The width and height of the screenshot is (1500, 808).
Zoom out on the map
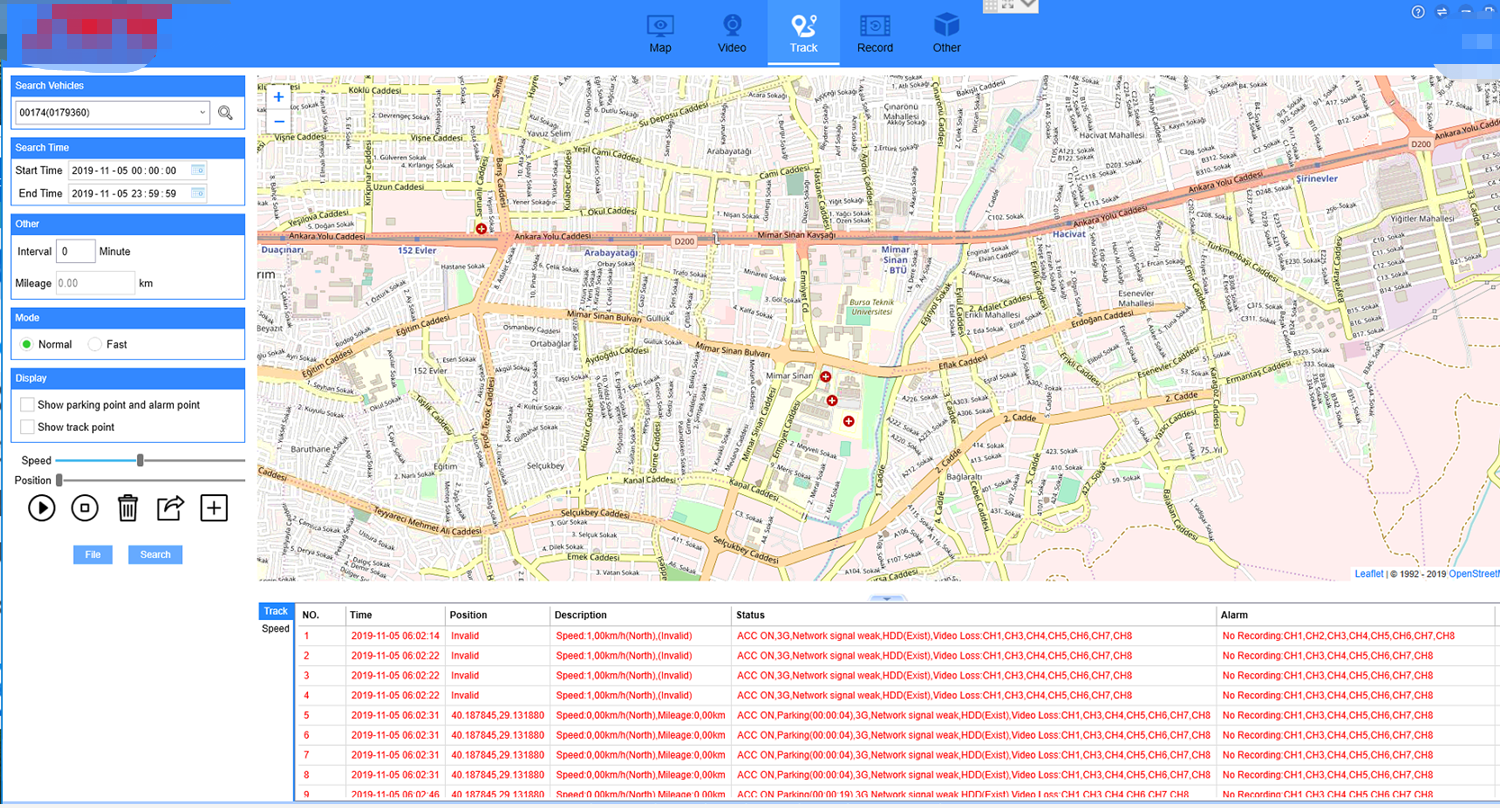tap(278, 121)
